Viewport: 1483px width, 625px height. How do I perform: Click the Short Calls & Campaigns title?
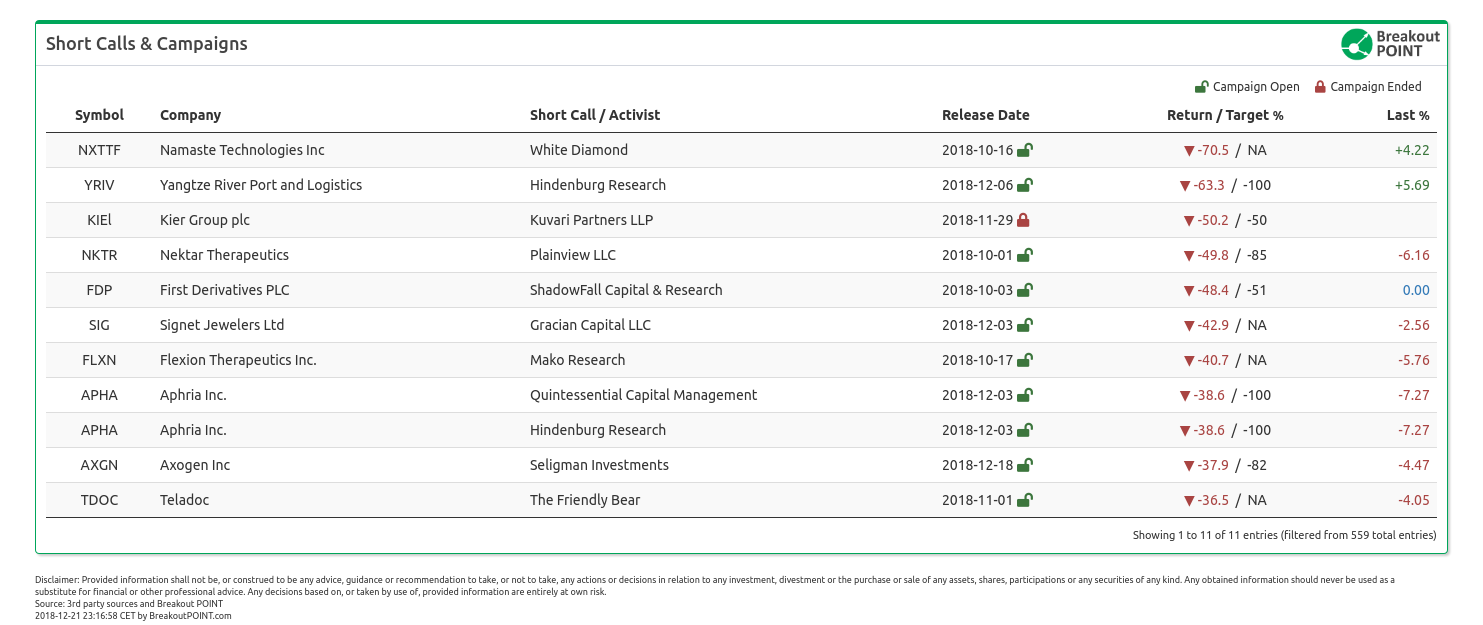click(147, 44)
